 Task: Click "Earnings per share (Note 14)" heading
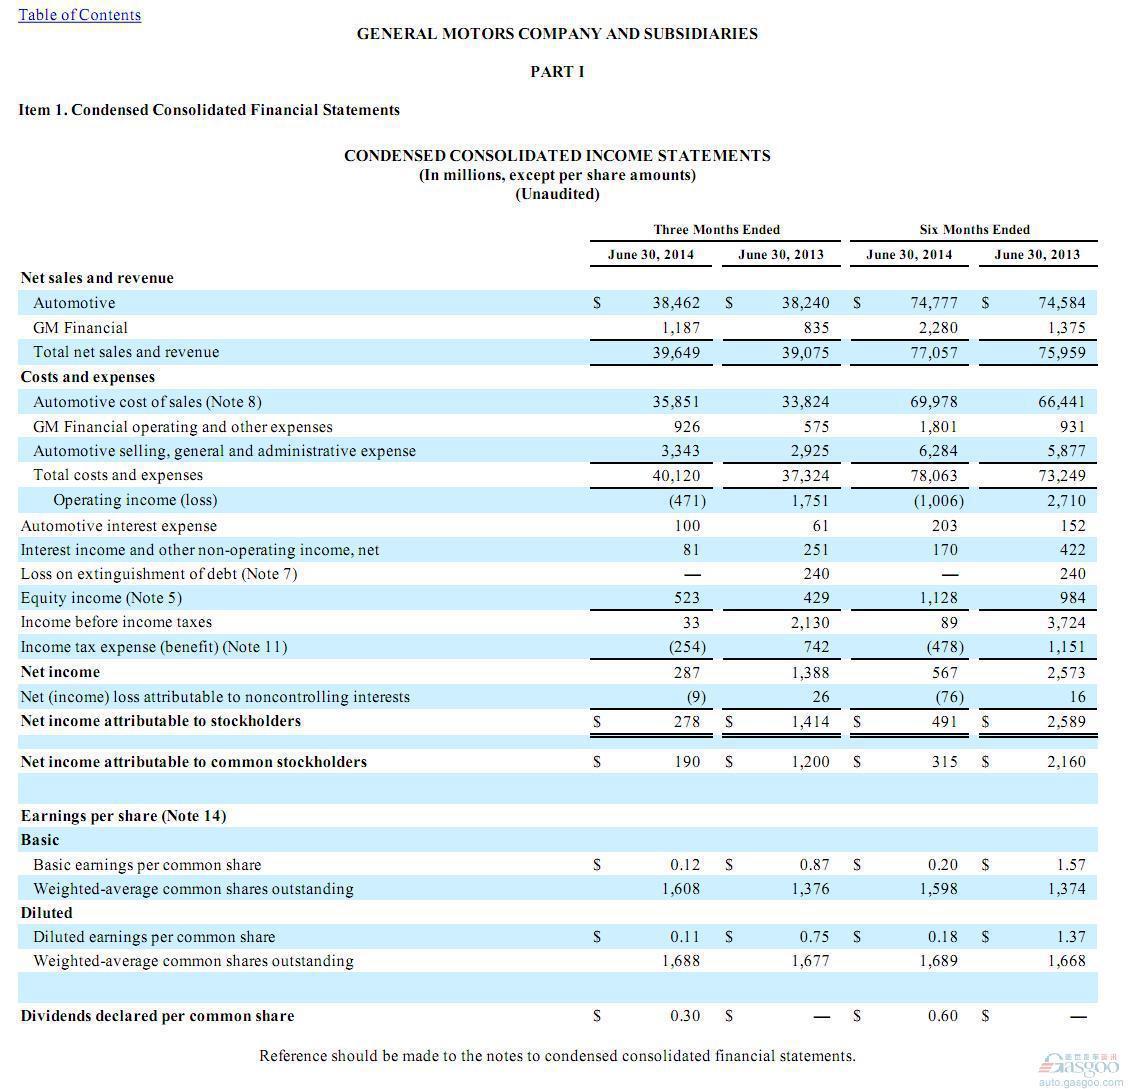pos(123,816)
